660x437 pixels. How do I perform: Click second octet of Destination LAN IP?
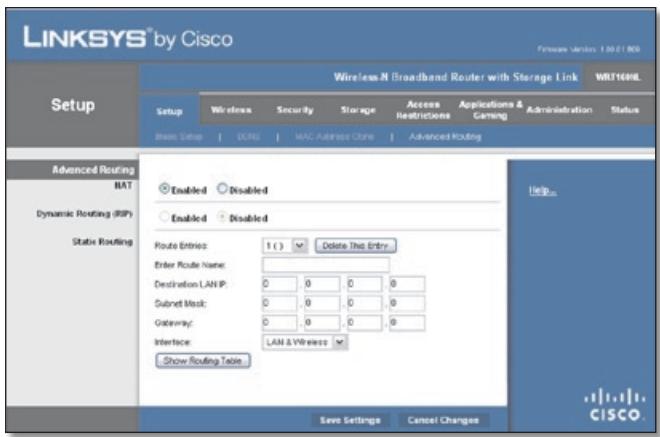[322, 284]
